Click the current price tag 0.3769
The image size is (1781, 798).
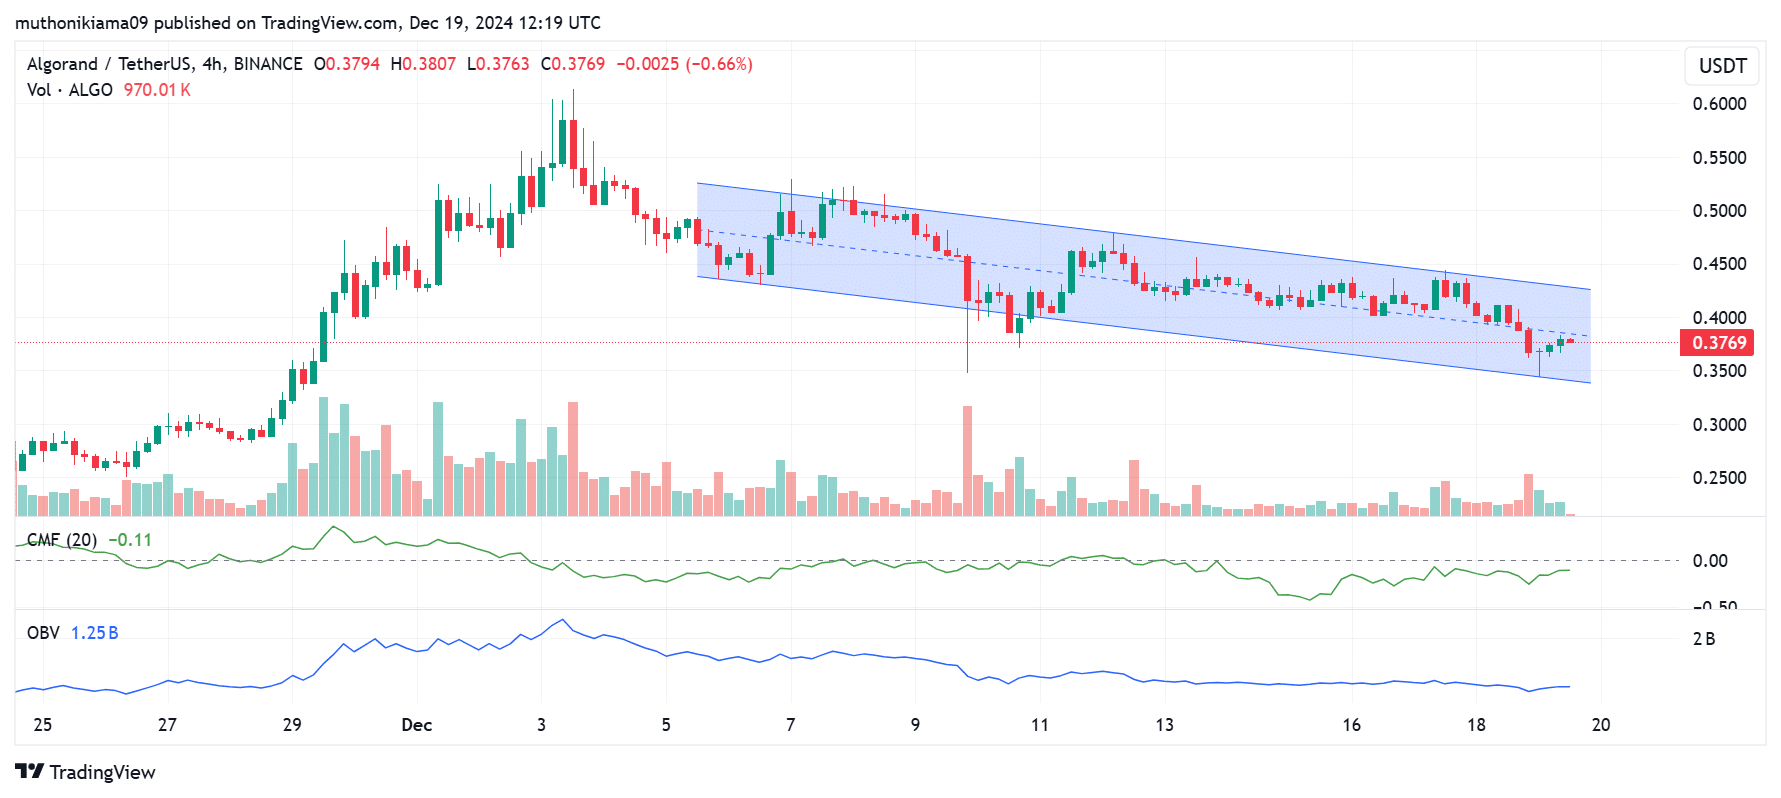pyautogui.click(x=1719, y=343)
